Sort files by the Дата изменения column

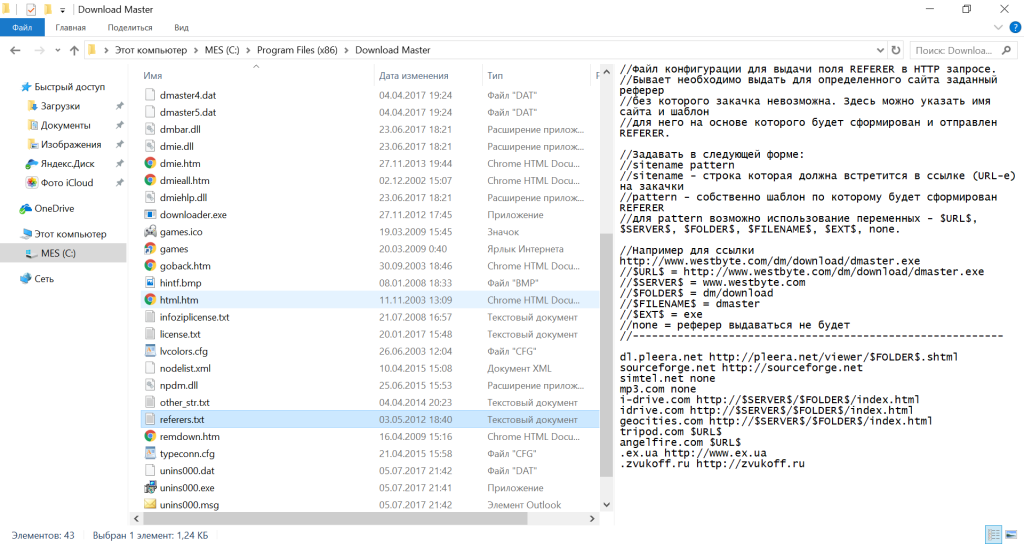point(414,75)
